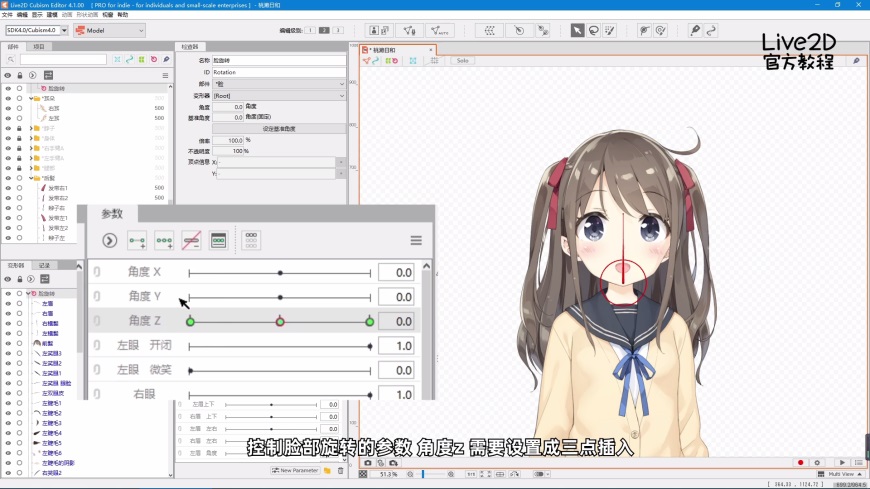
Task: Click the create warp deformer icon
Action: pyautogui.click(x=489, y=30)
